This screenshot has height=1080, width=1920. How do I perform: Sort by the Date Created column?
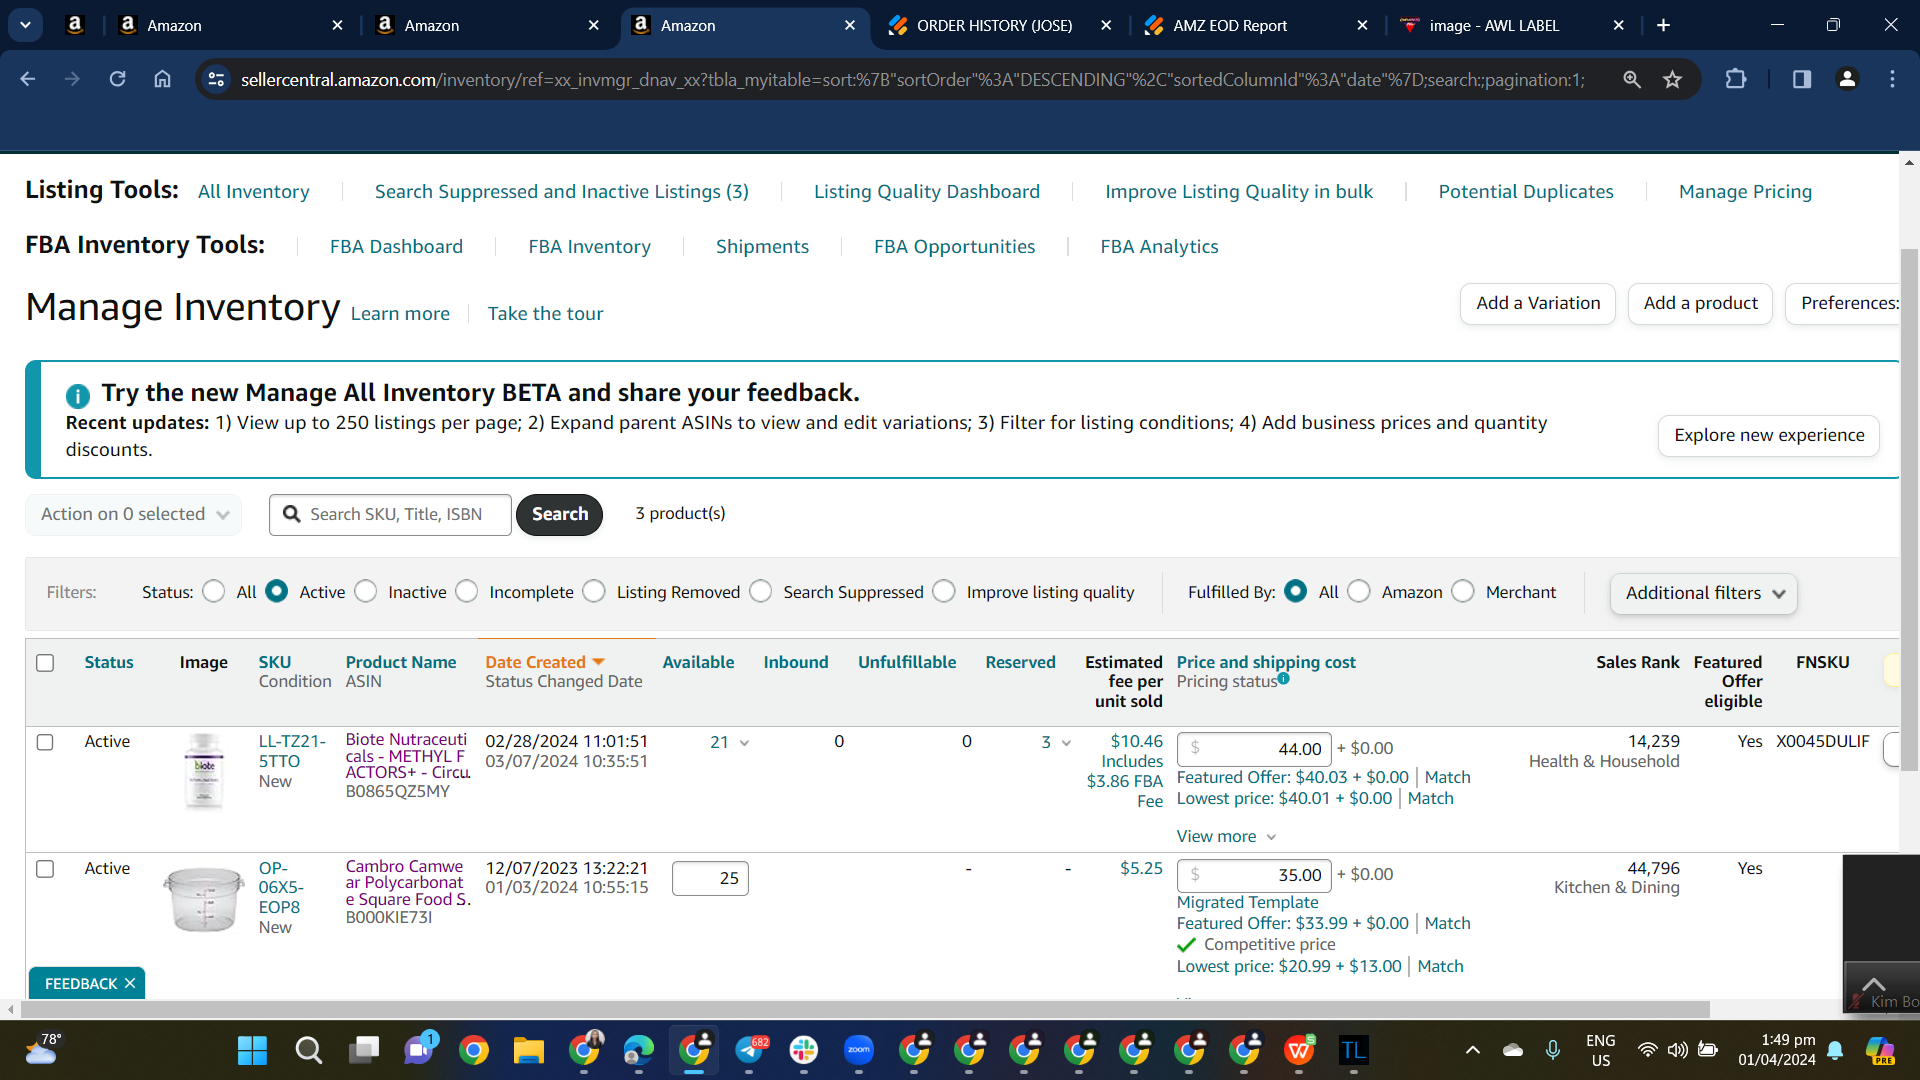coord(545,662)
